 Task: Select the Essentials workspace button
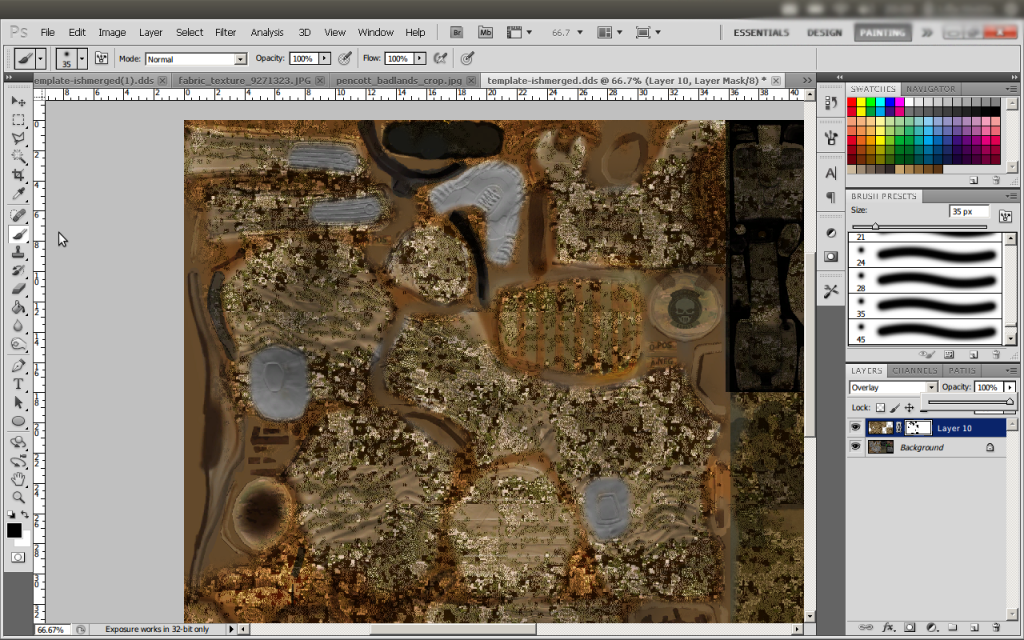click(x=761, y=32)
